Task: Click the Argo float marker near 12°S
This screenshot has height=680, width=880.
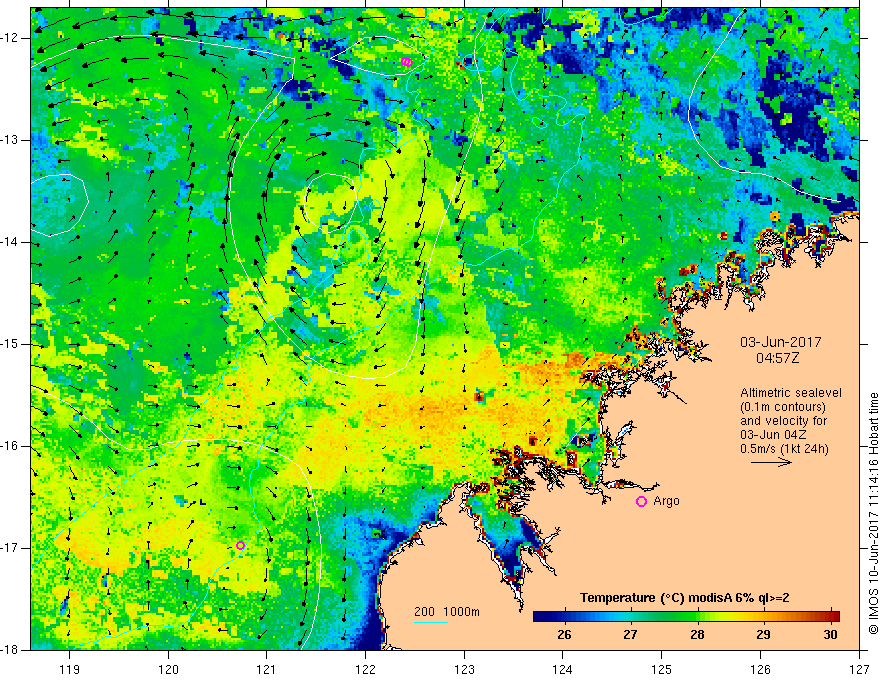Action: click(x=407, y=62)
